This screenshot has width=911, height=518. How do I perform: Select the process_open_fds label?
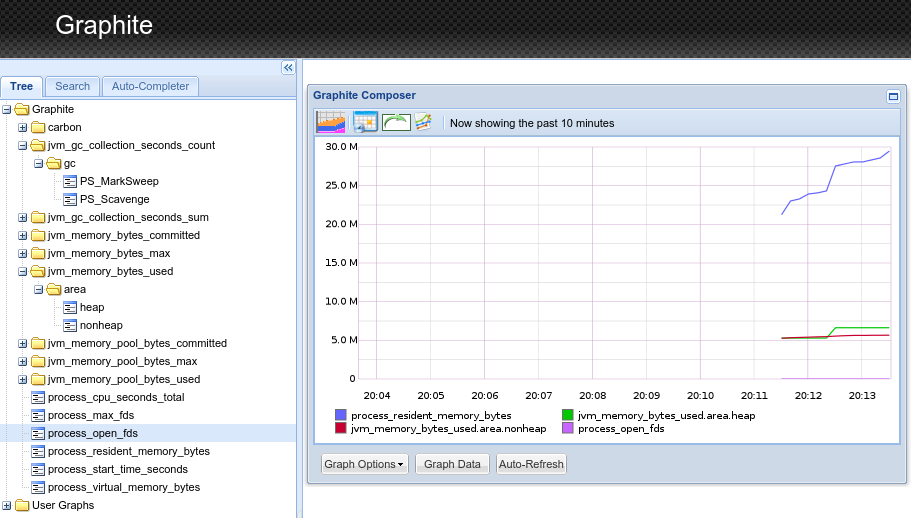pos(93,433)
